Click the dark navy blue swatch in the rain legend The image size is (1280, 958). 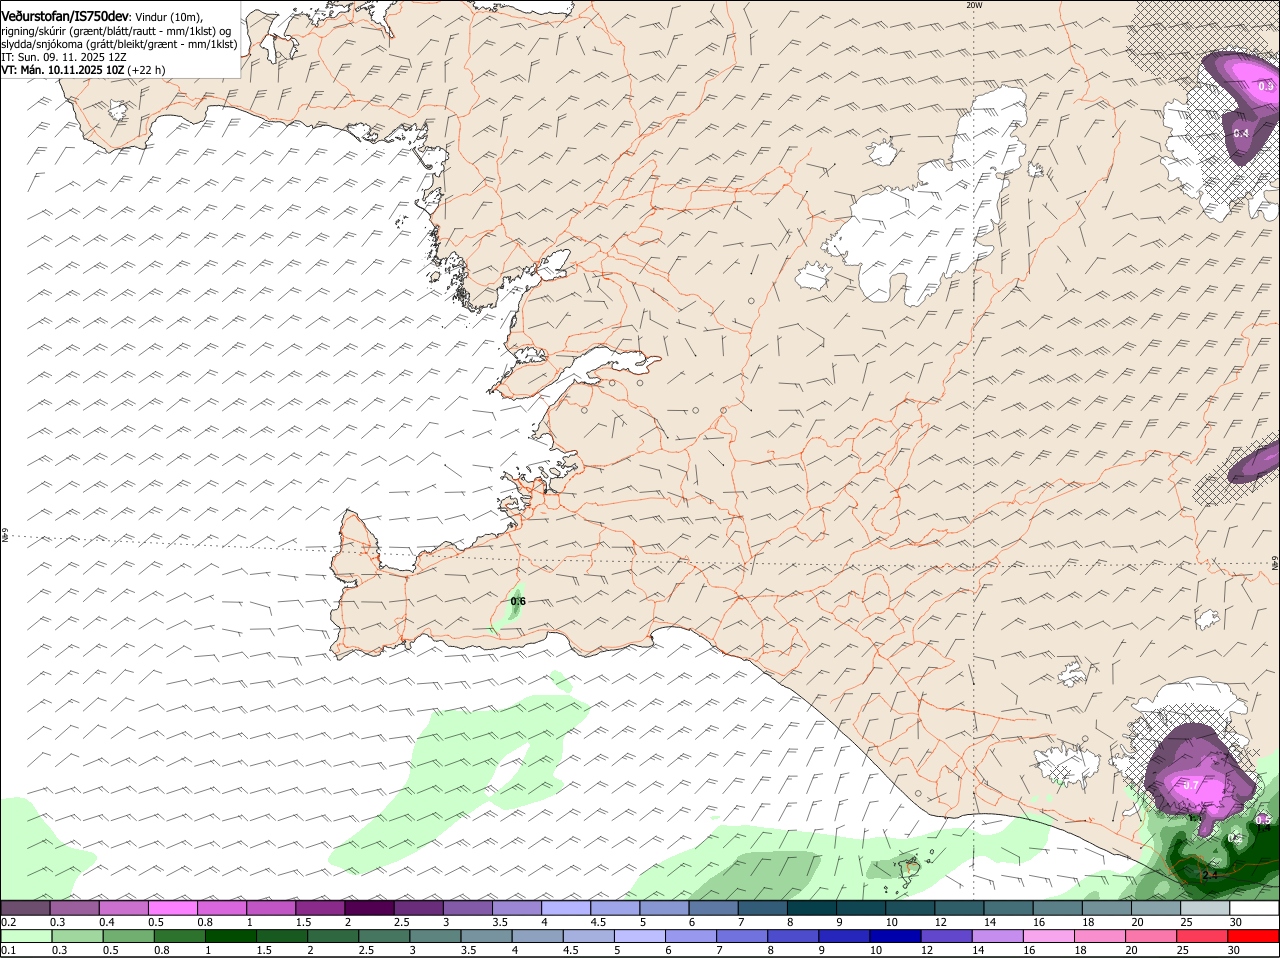point(894,936)
